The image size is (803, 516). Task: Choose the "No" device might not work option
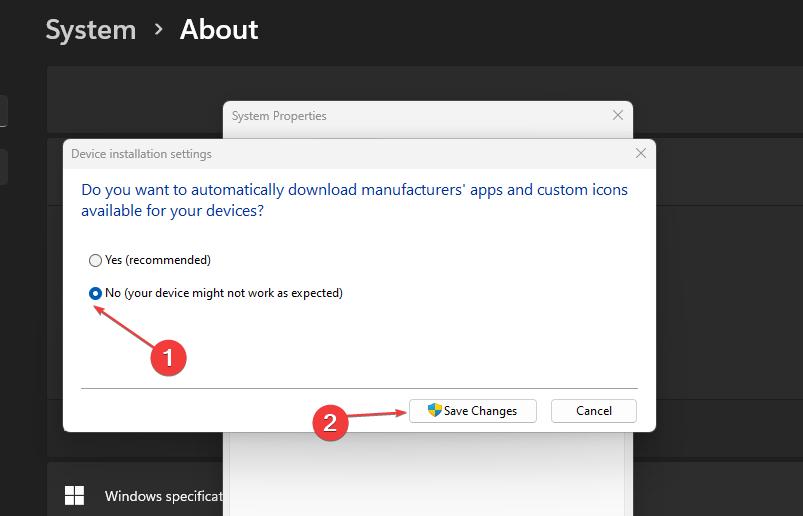(96, 293)
